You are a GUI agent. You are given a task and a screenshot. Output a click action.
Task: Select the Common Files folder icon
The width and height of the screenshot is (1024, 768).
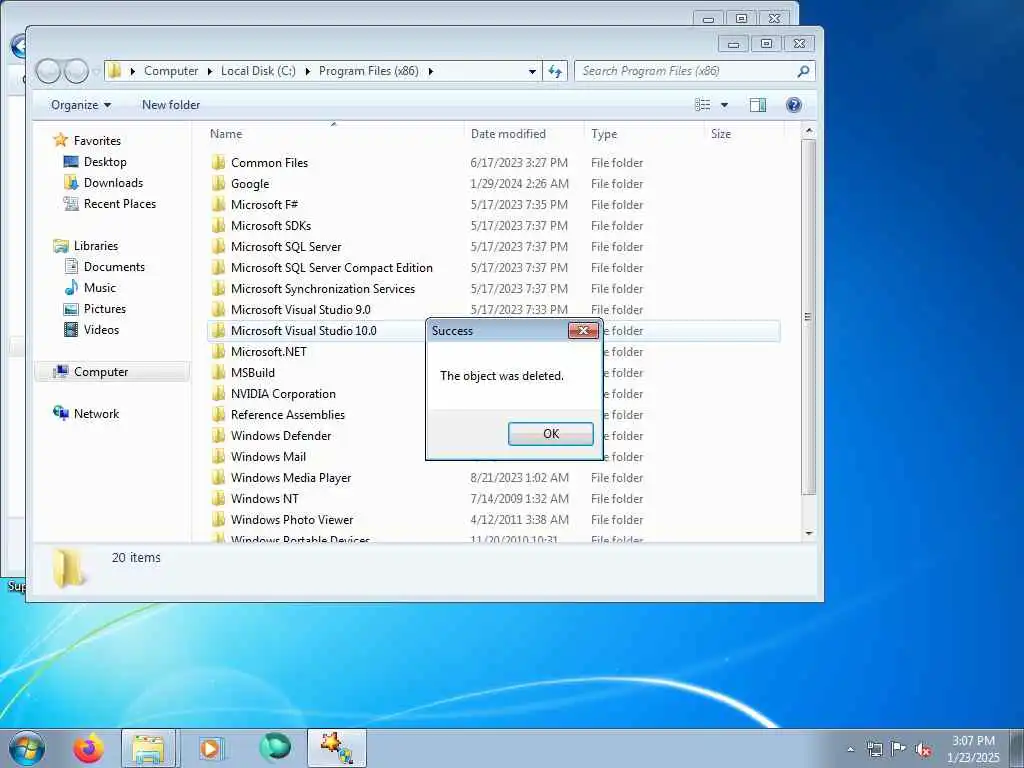click(x=219, y=163)
